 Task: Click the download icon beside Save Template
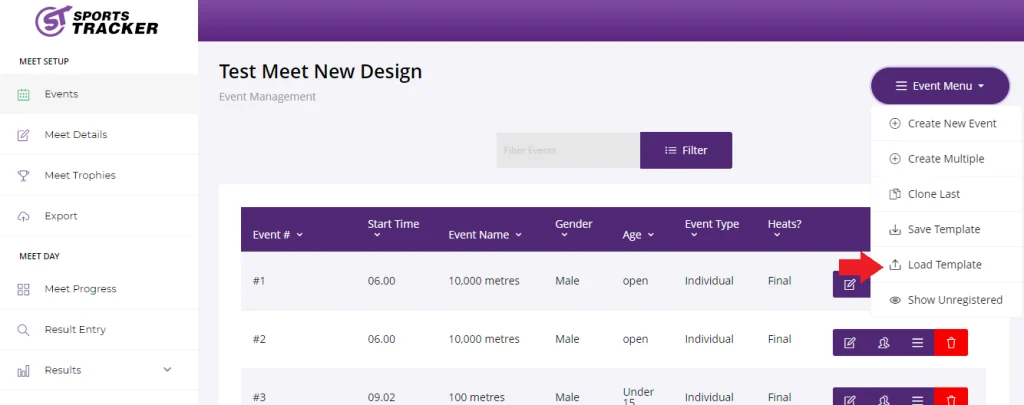tap(895, 229)
